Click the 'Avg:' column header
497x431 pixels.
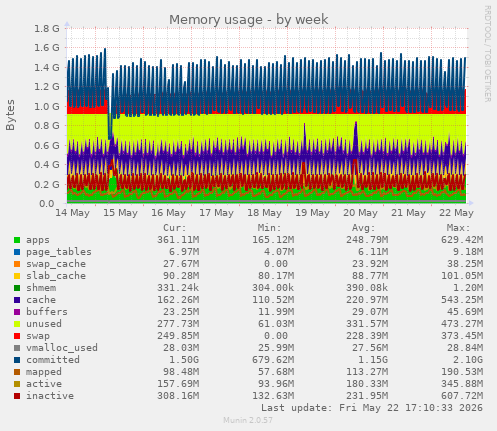click(x=363, y=228)
